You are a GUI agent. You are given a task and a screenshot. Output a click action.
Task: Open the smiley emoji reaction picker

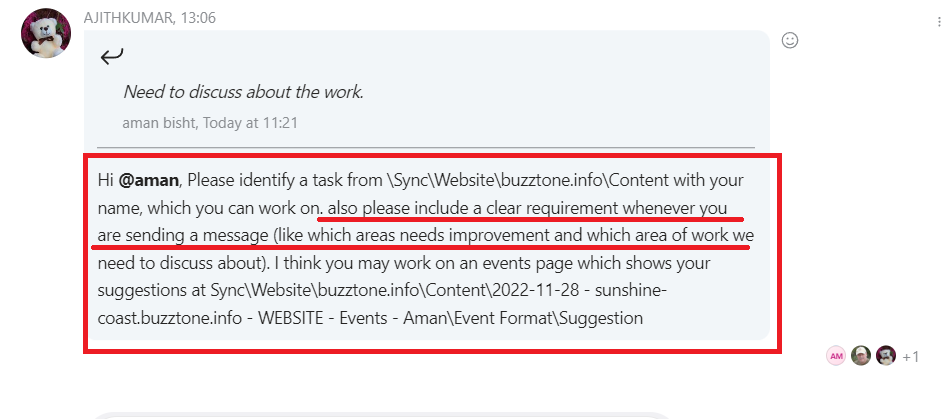[790, 40]
